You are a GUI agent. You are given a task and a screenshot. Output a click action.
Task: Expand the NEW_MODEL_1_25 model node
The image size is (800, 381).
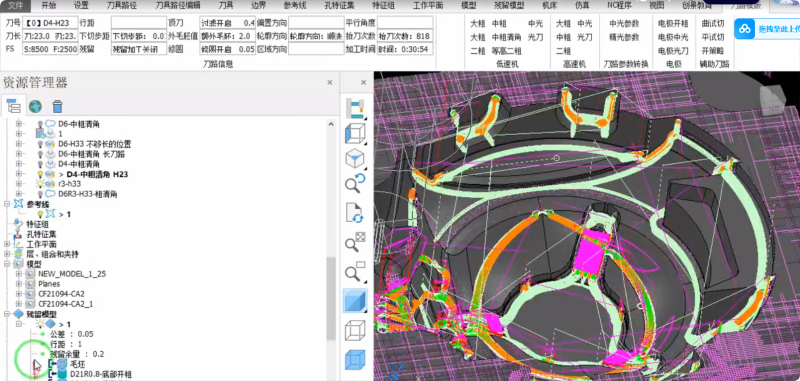tap(19, 274)
